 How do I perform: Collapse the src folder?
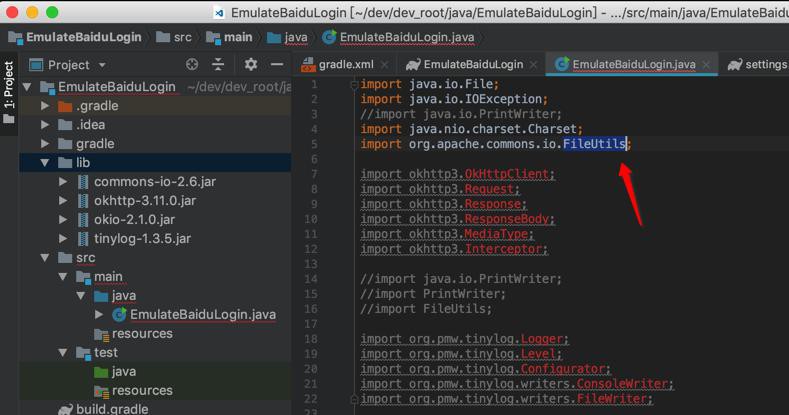45,258
